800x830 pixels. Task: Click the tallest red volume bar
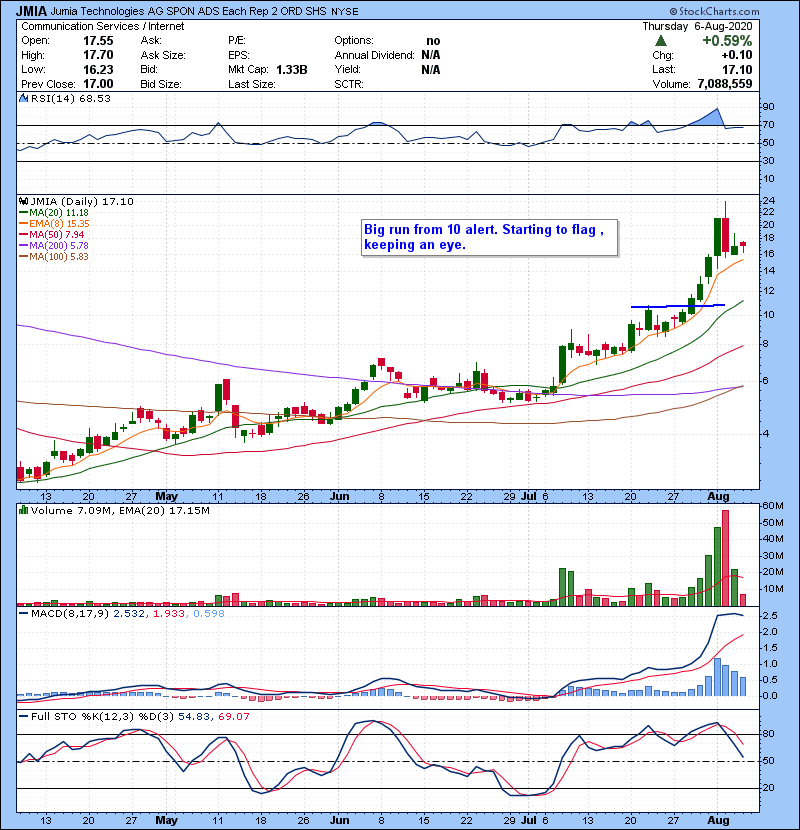click(725, 558)
